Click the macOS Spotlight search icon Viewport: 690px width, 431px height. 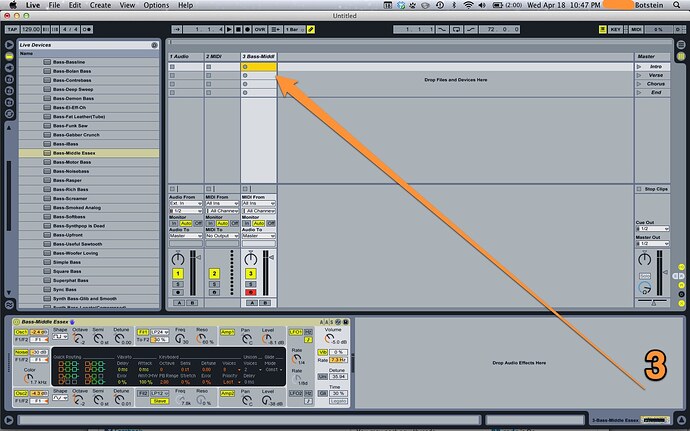677,5
